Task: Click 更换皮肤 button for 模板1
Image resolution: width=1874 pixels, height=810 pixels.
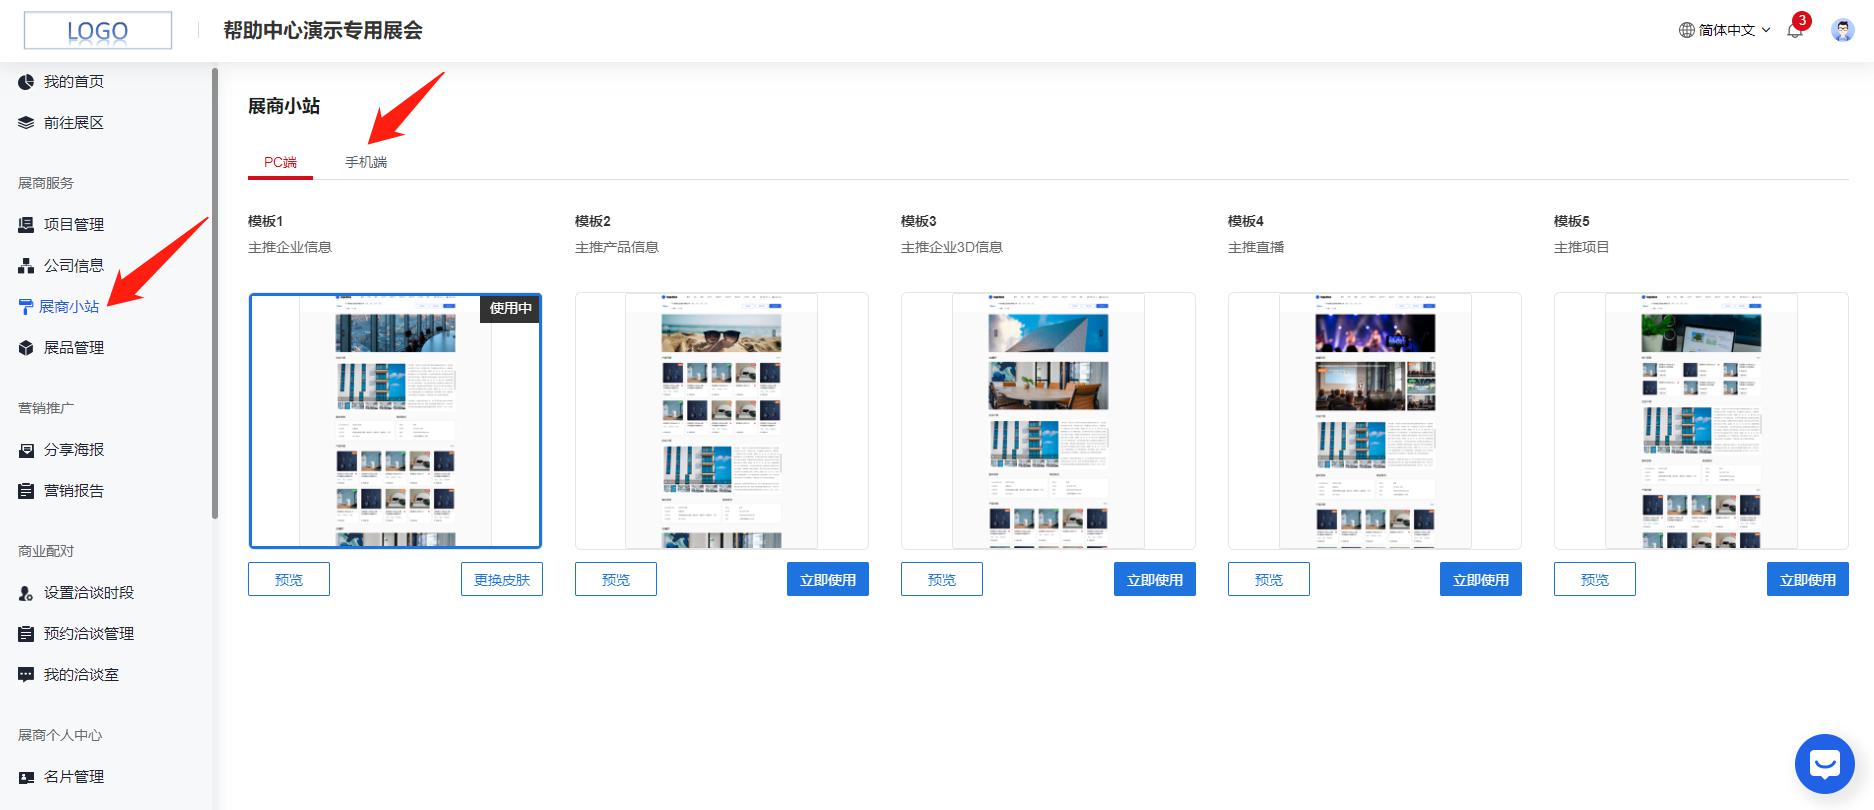Action: point(501,580)
